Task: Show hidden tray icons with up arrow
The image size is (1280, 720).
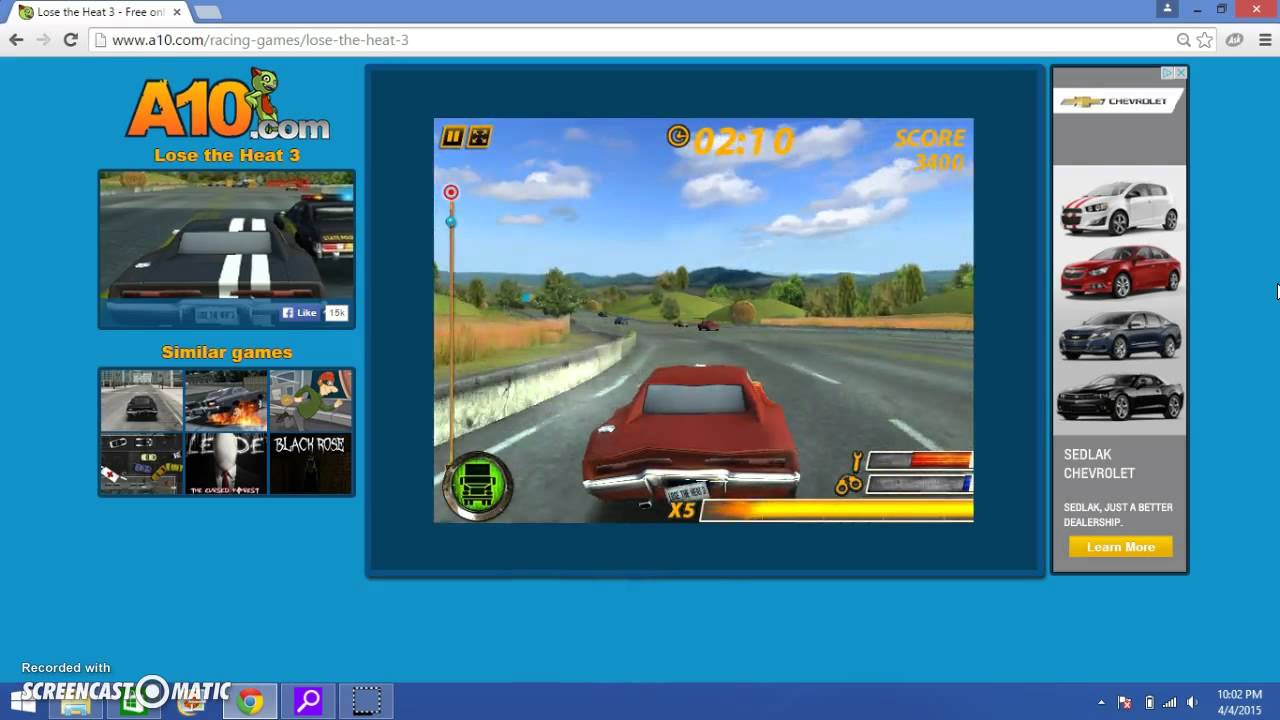Action: click(1101, 702)
